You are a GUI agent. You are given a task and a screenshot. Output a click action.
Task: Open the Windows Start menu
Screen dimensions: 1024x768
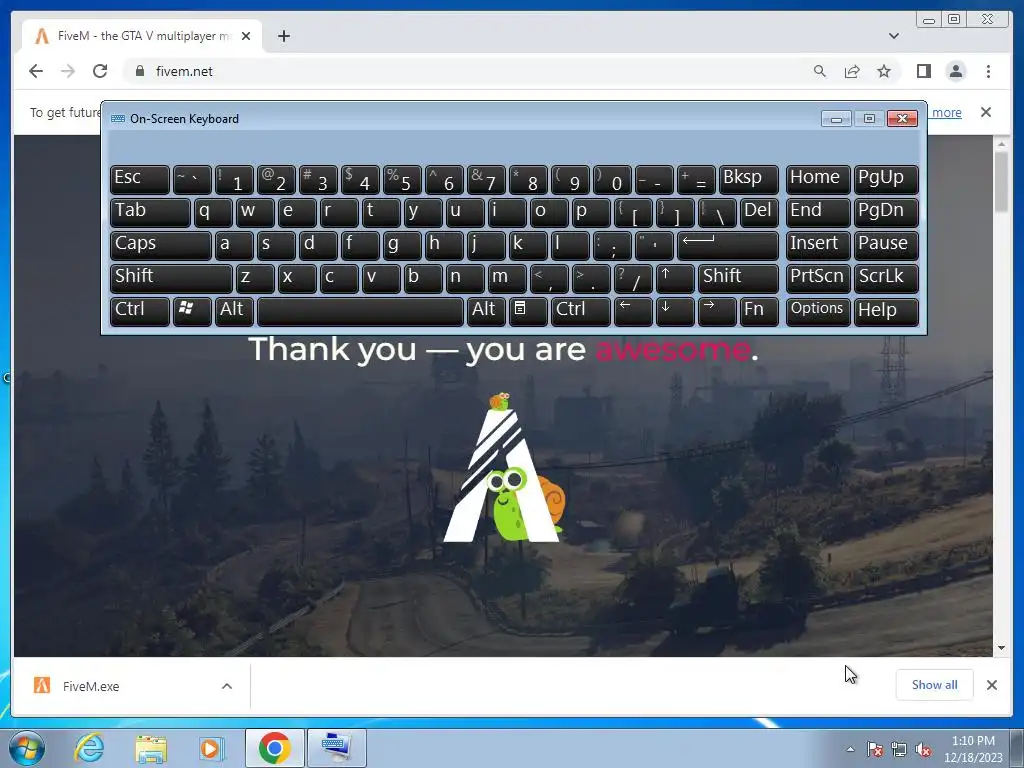[x=26, y=748]
